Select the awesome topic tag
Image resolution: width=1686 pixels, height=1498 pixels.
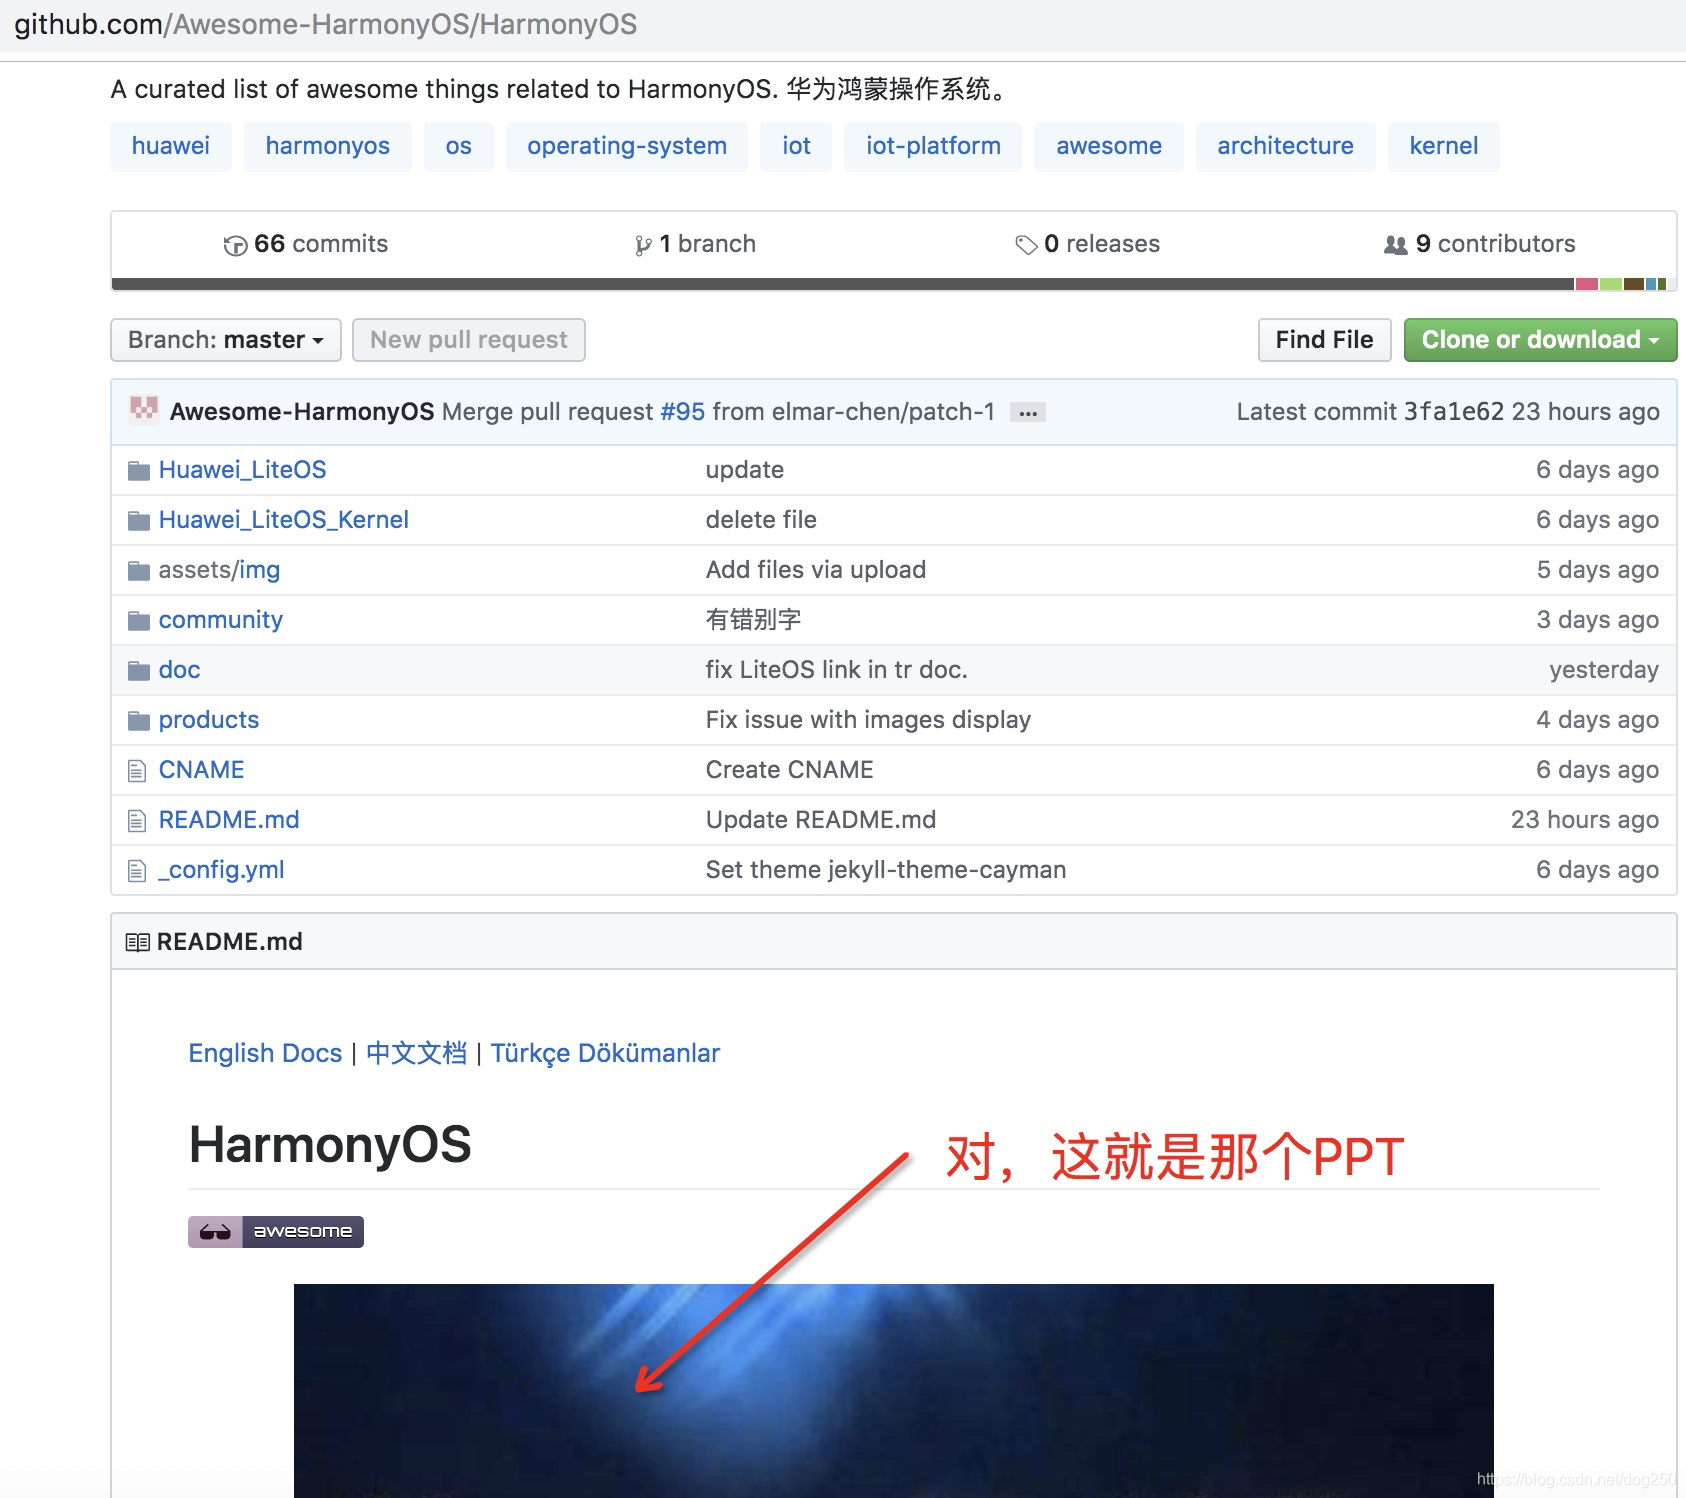pos(1109,146)
